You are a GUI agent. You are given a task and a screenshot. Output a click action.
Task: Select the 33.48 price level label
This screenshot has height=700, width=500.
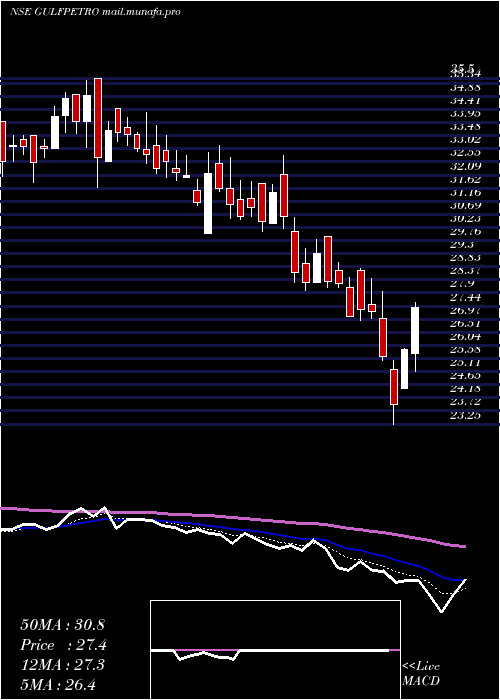point(467,126)
